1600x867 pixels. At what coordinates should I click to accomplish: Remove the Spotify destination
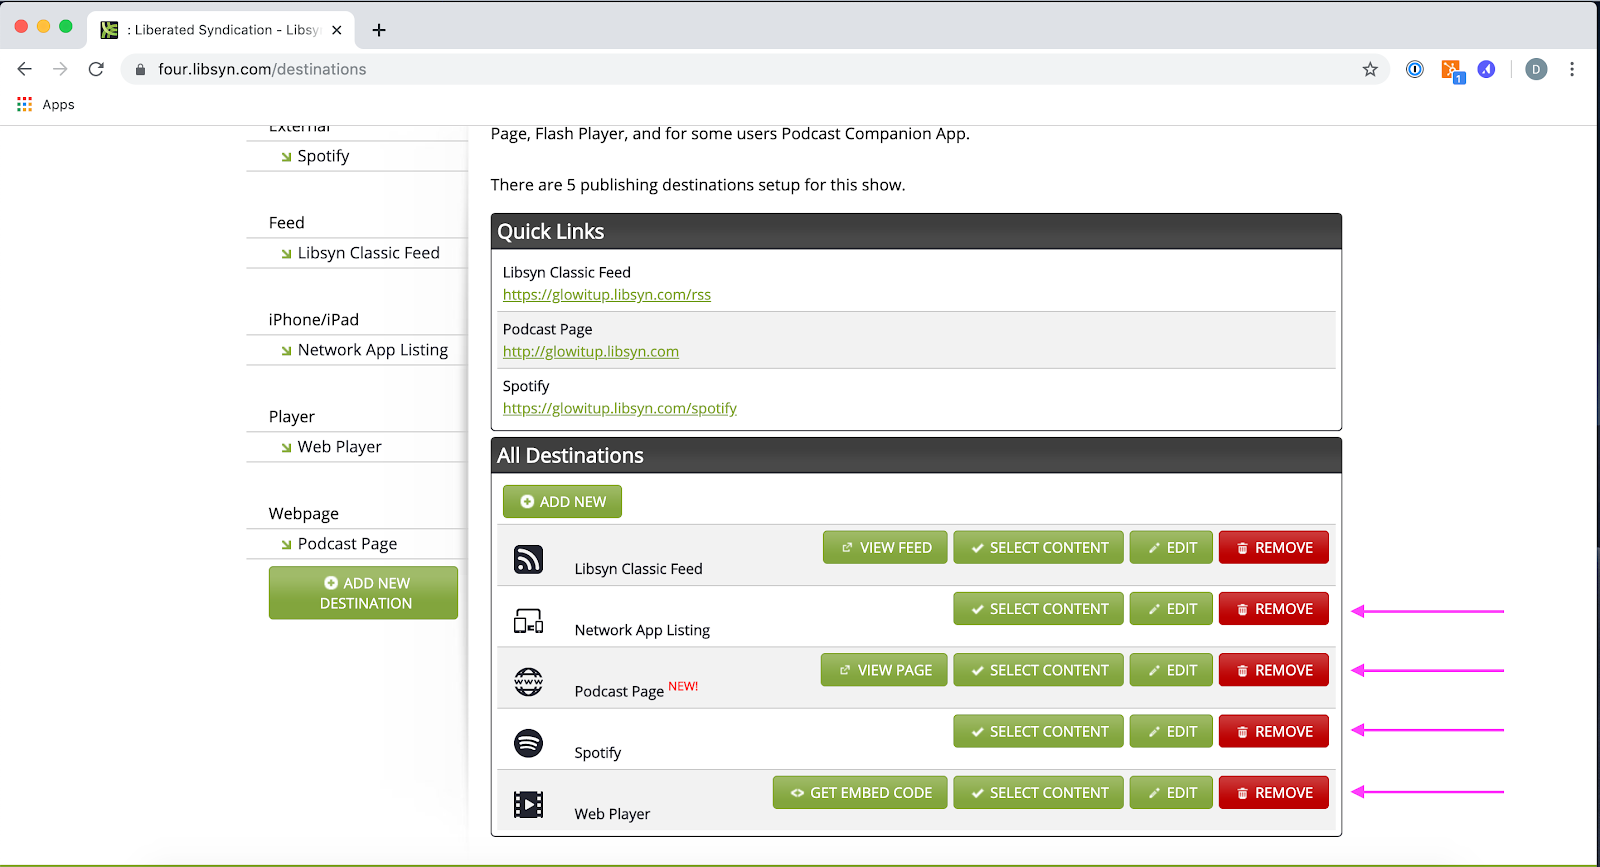(1274, 732)
